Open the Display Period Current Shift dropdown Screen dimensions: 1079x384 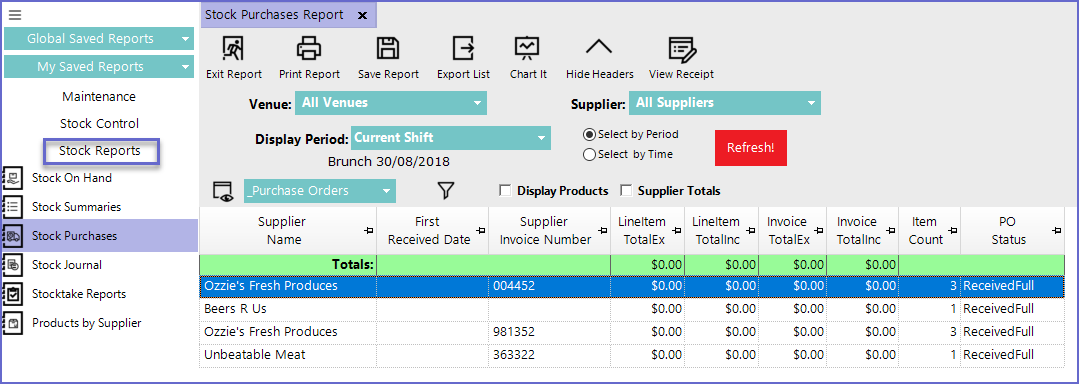tap(451, 138)
